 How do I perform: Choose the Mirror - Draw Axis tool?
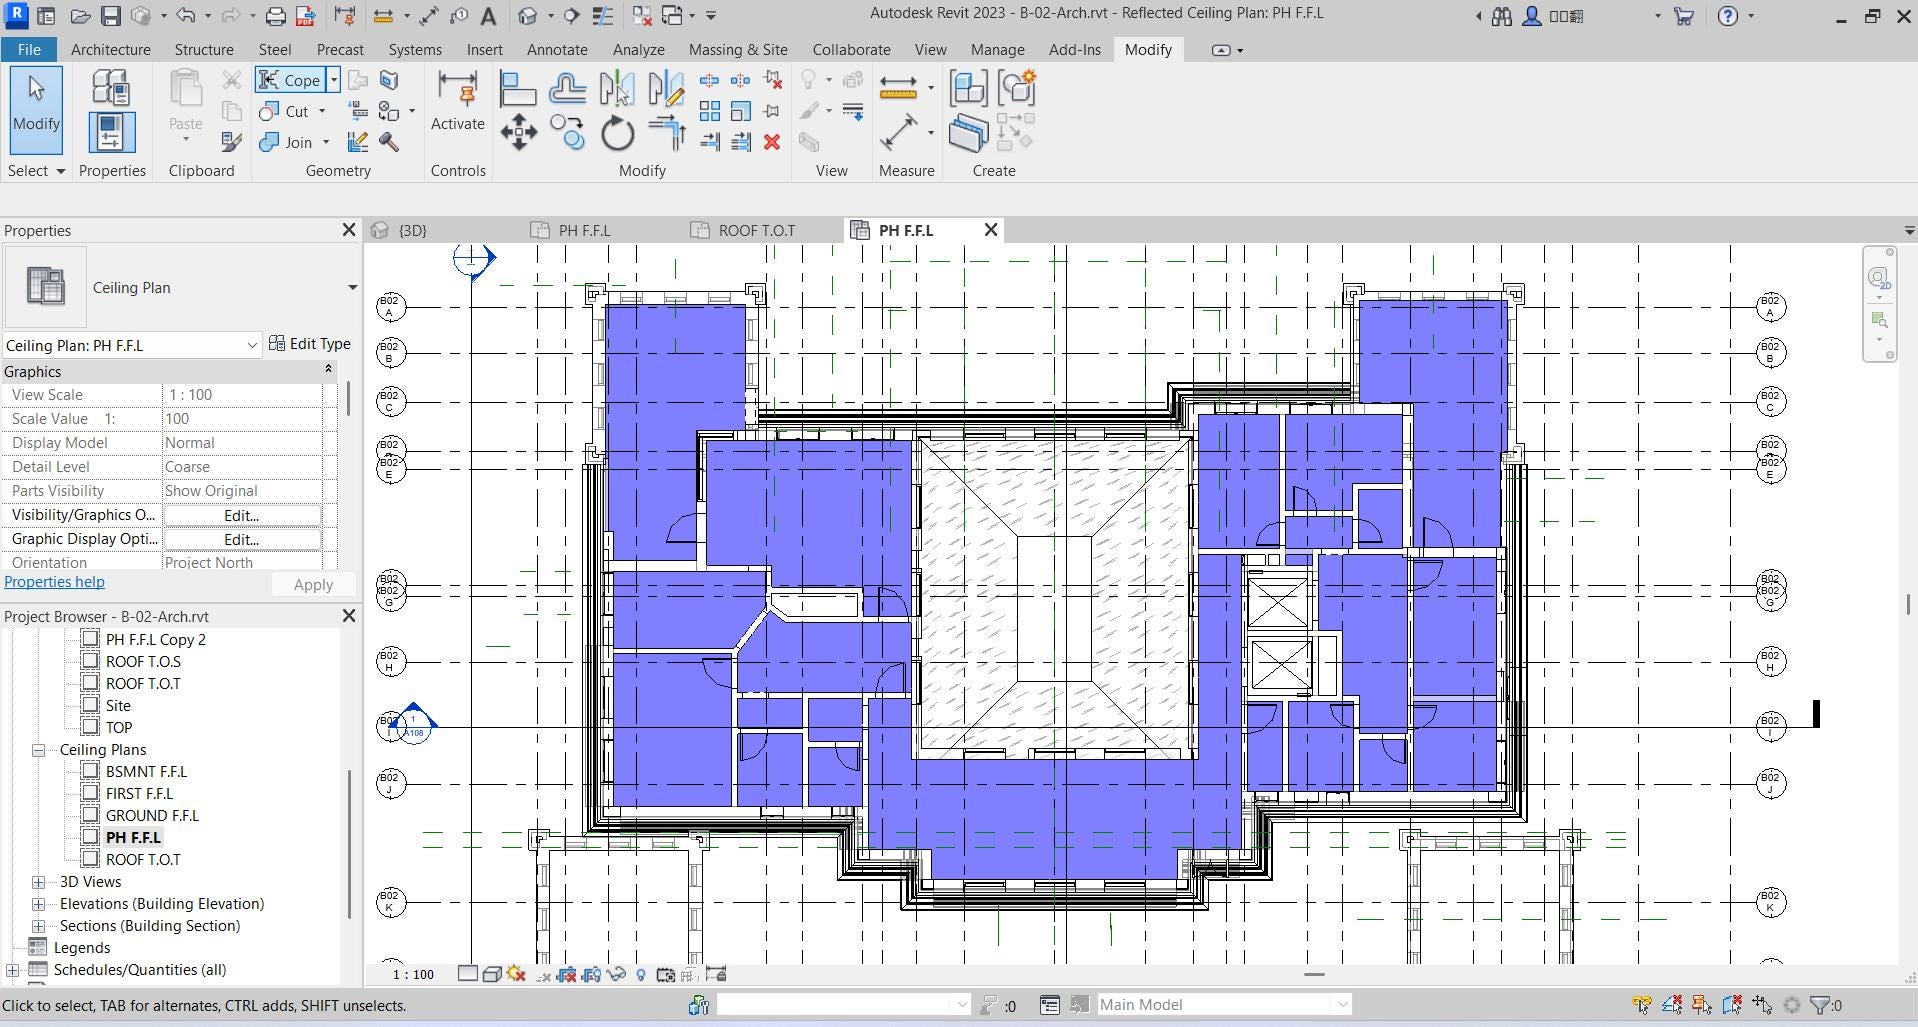point(666,89)
